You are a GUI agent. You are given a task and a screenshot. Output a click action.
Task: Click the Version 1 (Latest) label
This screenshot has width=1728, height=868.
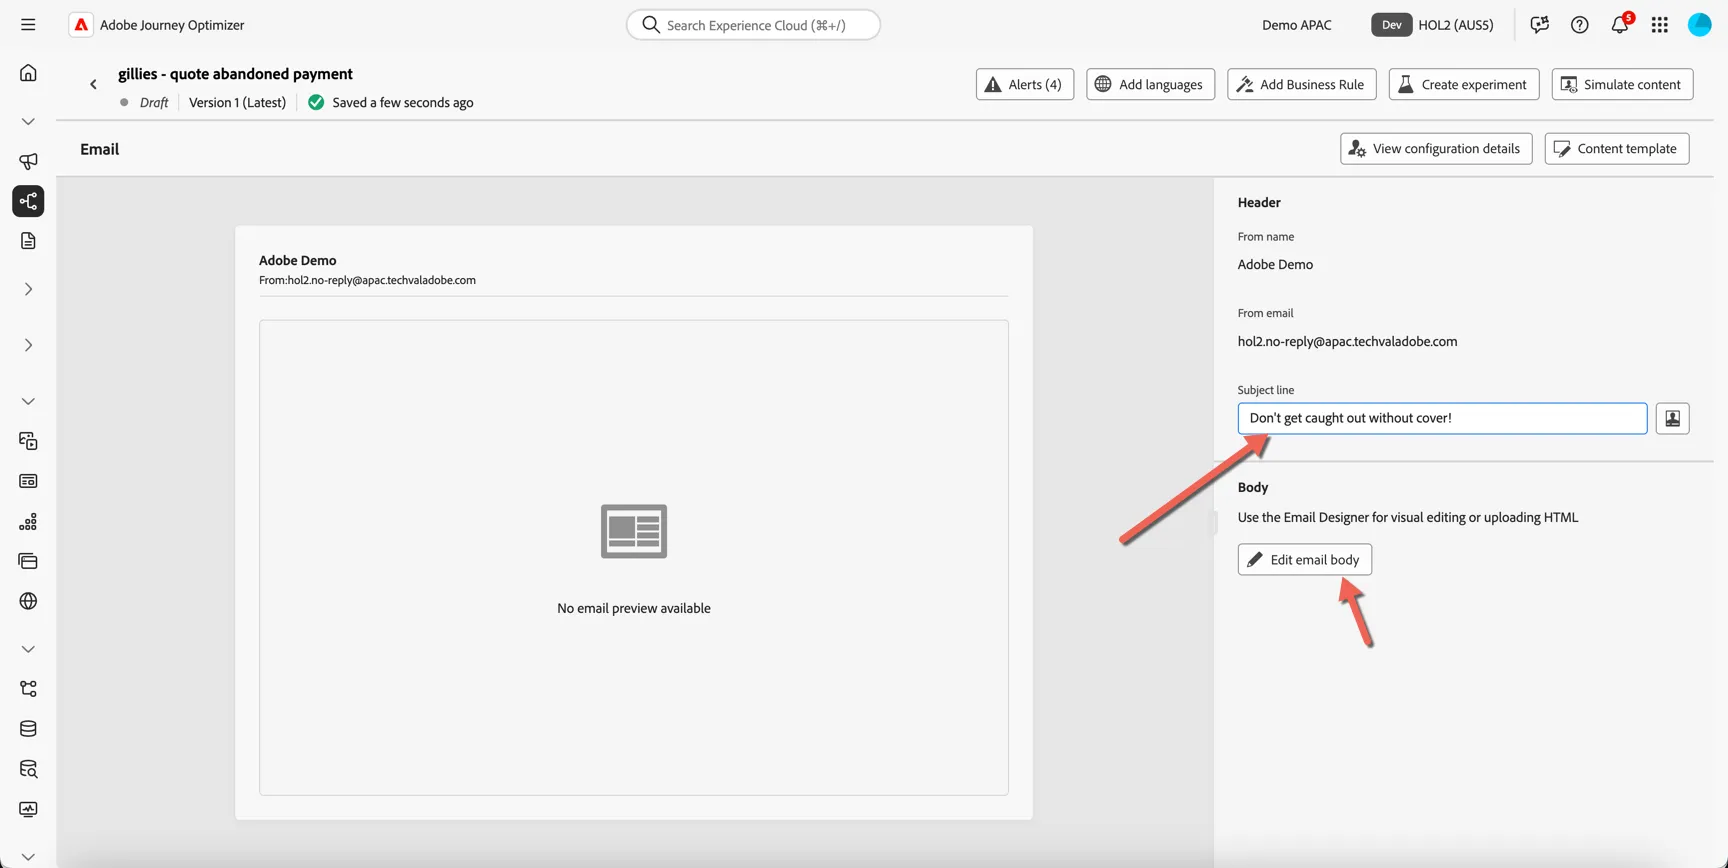237,102
